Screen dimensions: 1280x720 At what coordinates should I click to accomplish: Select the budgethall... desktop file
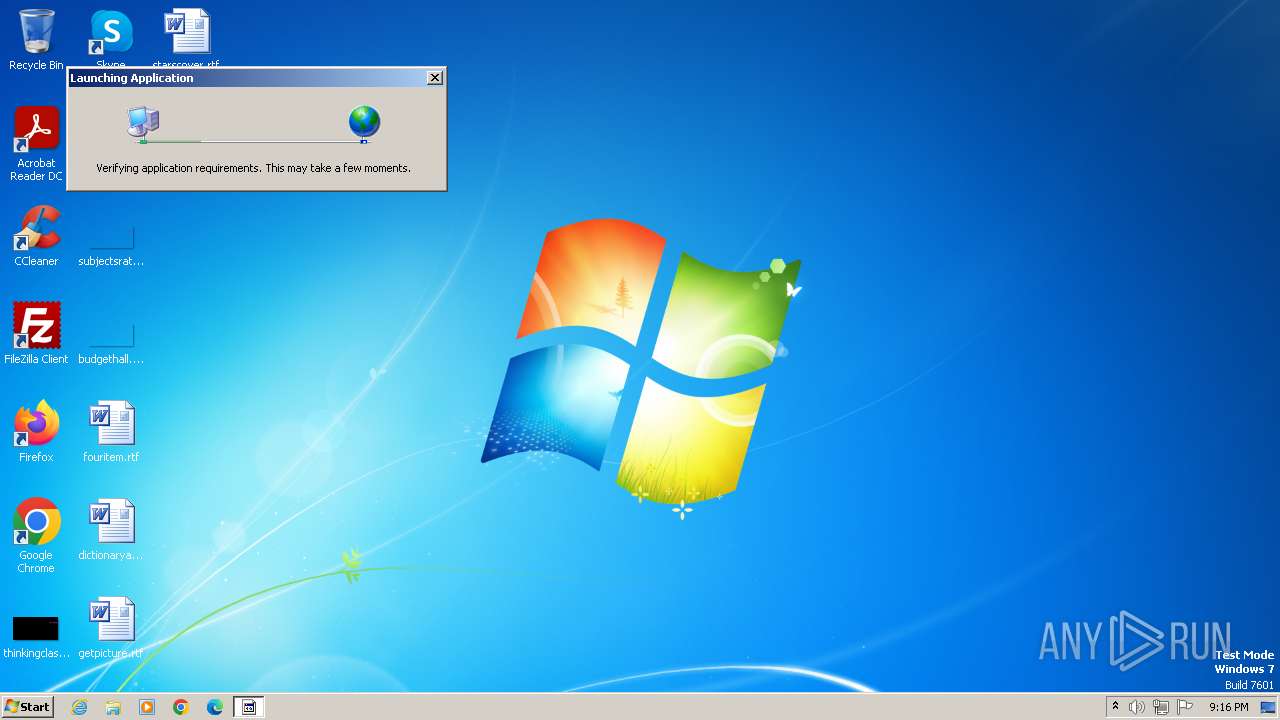pos(111,341)
